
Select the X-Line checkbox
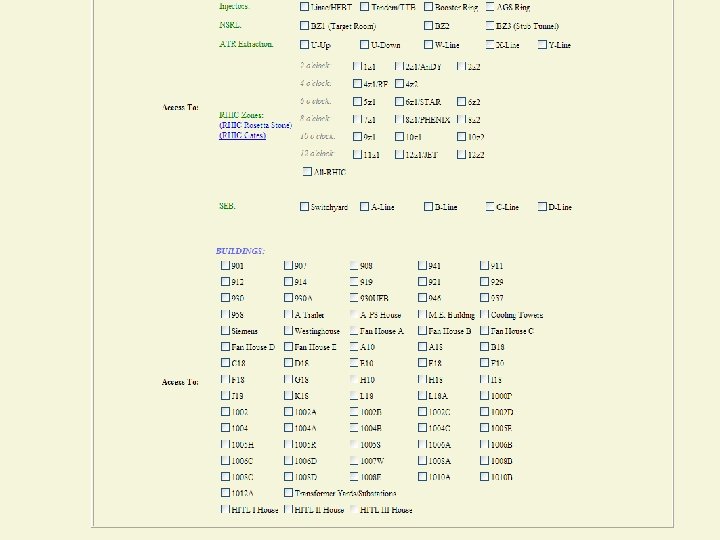coord(490,44)
